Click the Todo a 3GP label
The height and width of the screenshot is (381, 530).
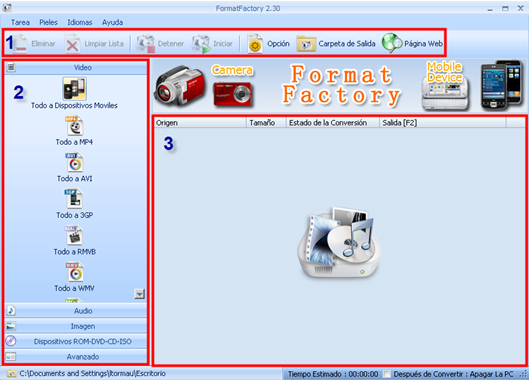[74, 215]
